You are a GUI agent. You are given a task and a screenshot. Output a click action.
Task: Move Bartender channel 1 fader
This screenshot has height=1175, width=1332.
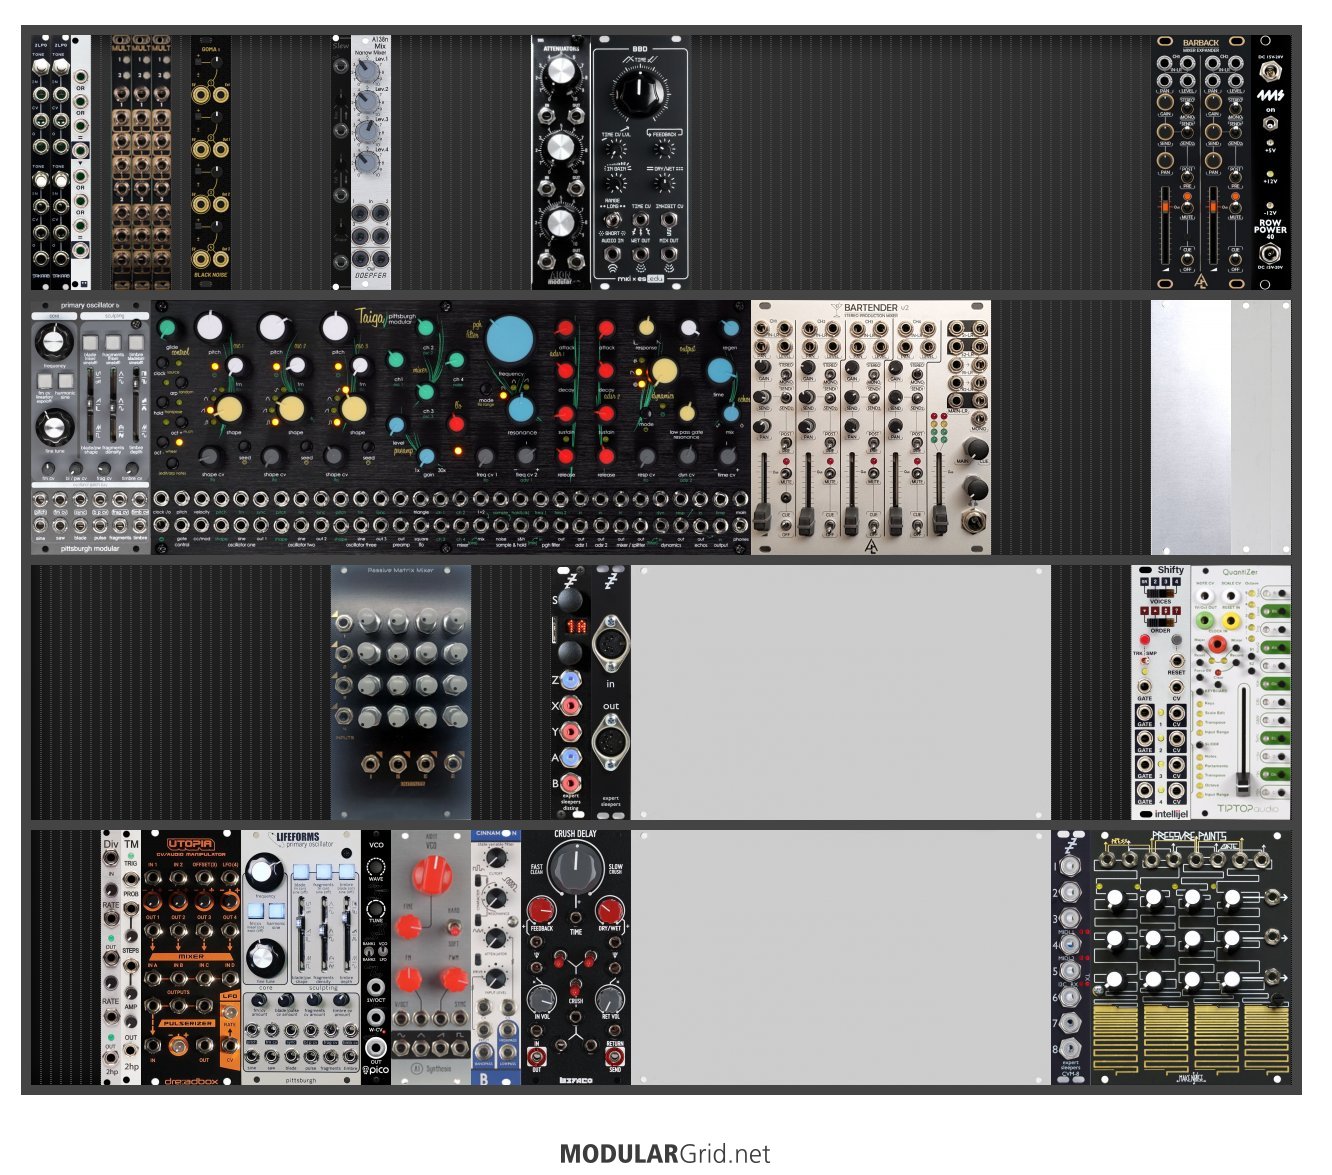click(x=763, y=517)
